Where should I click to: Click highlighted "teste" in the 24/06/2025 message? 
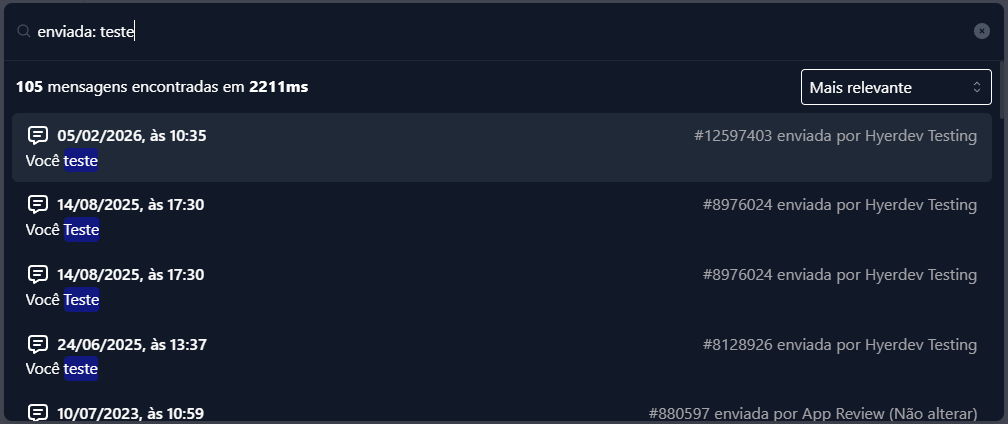coord(81,370)
